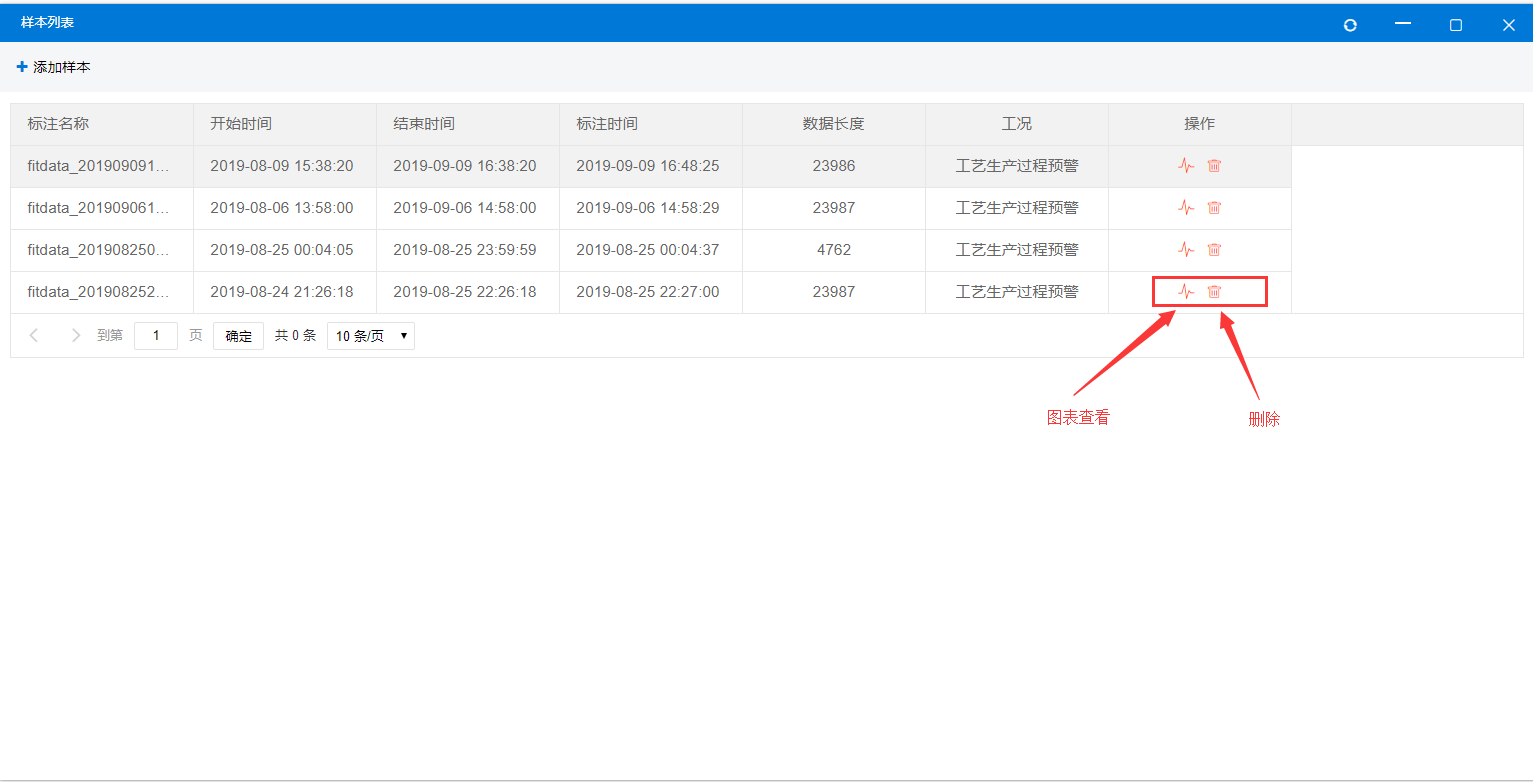The image size is (1533, 782).
Task: Delete the first fitdata_201909091 sample row
Action: (x=1214, y=166)
